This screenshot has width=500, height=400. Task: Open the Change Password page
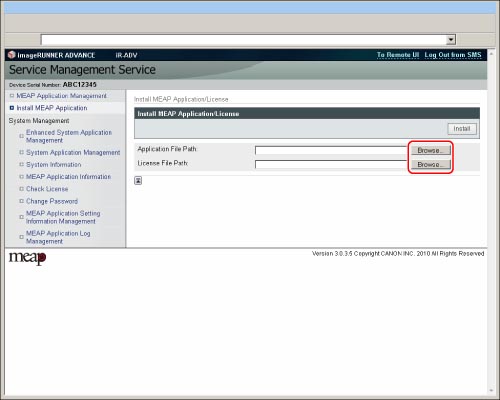52,201
